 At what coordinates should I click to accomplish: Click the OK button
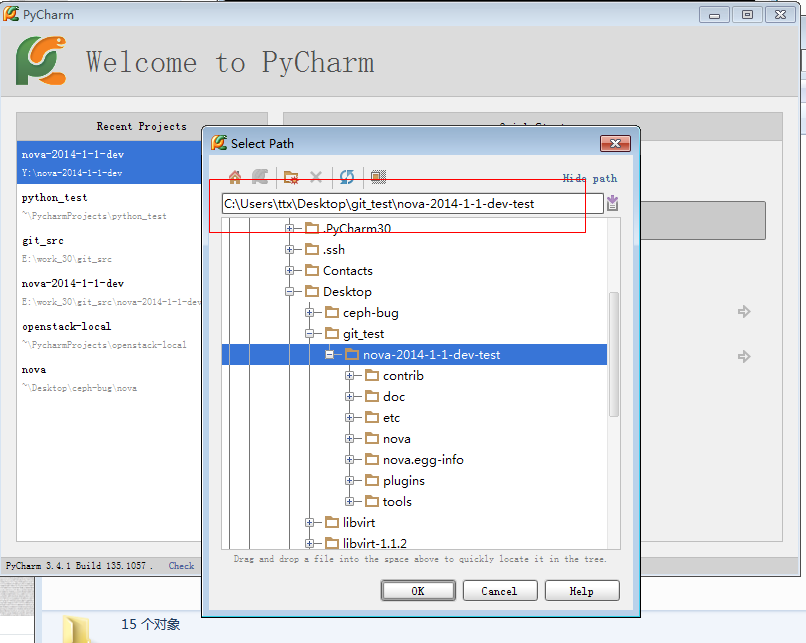pos(418,591)
